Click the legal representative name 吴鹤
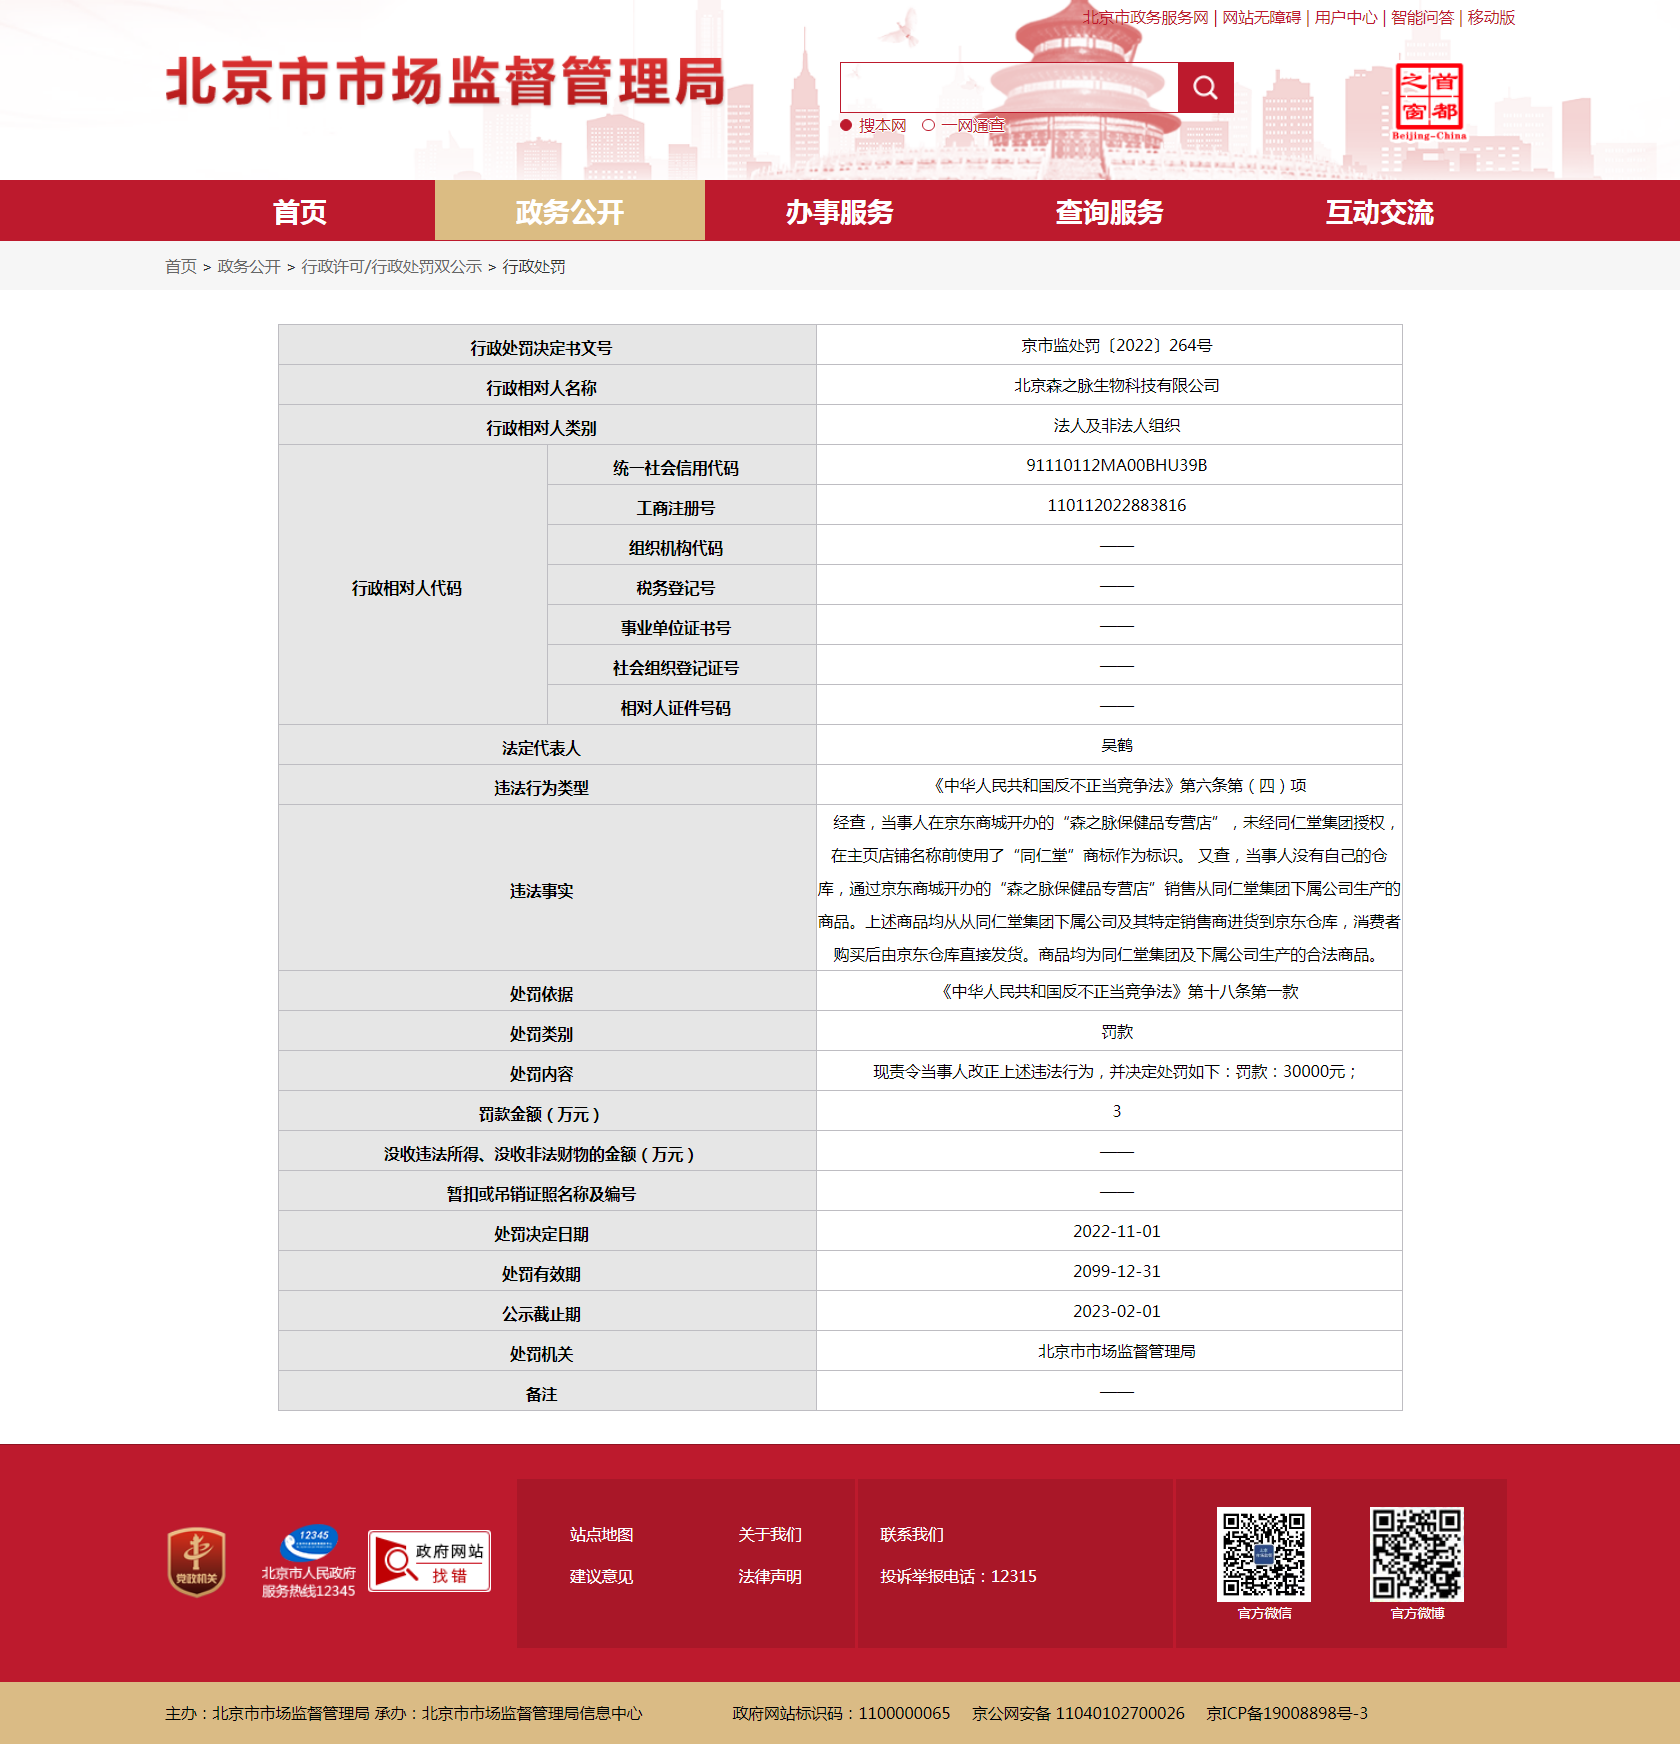Viewport: 1680px width, 1744px height. (x=1116, y=745)
